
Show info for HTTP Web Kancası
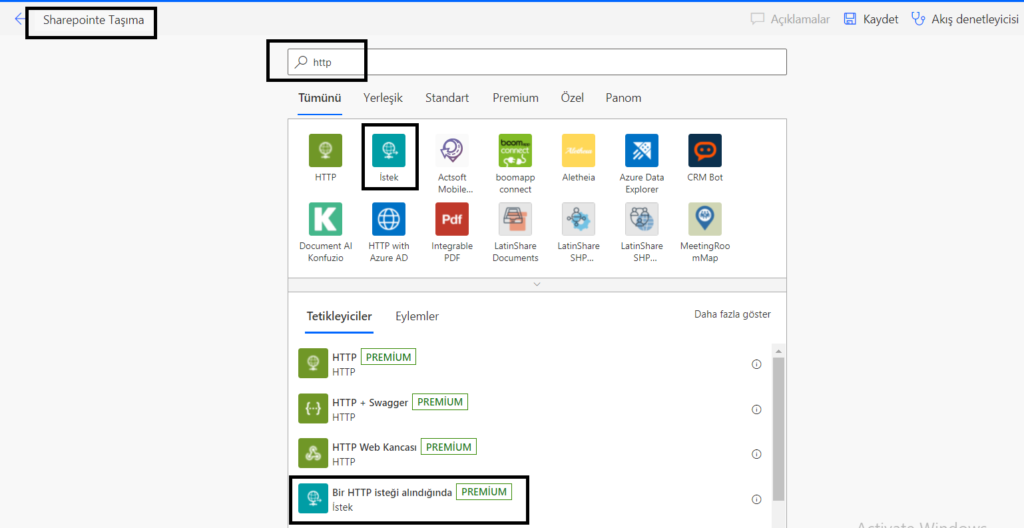coord(757,454)
